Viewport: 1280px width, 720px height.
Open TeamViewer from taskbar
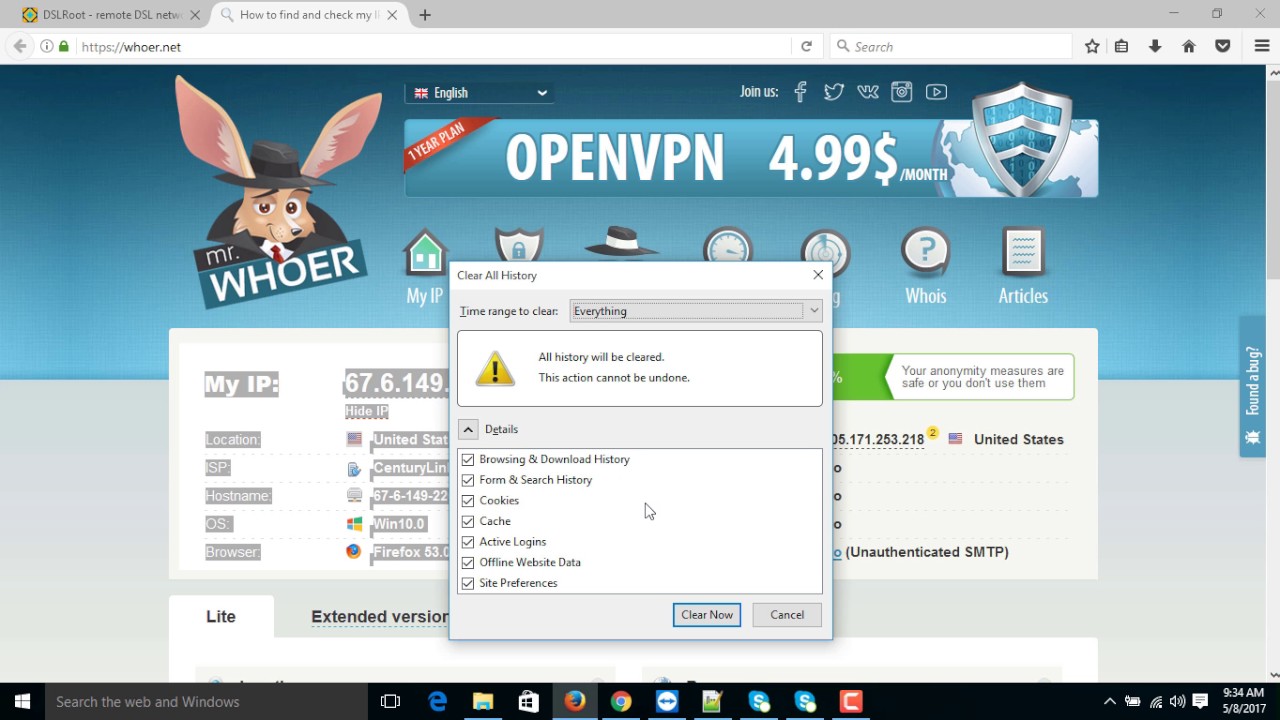(x=667, y=702)
